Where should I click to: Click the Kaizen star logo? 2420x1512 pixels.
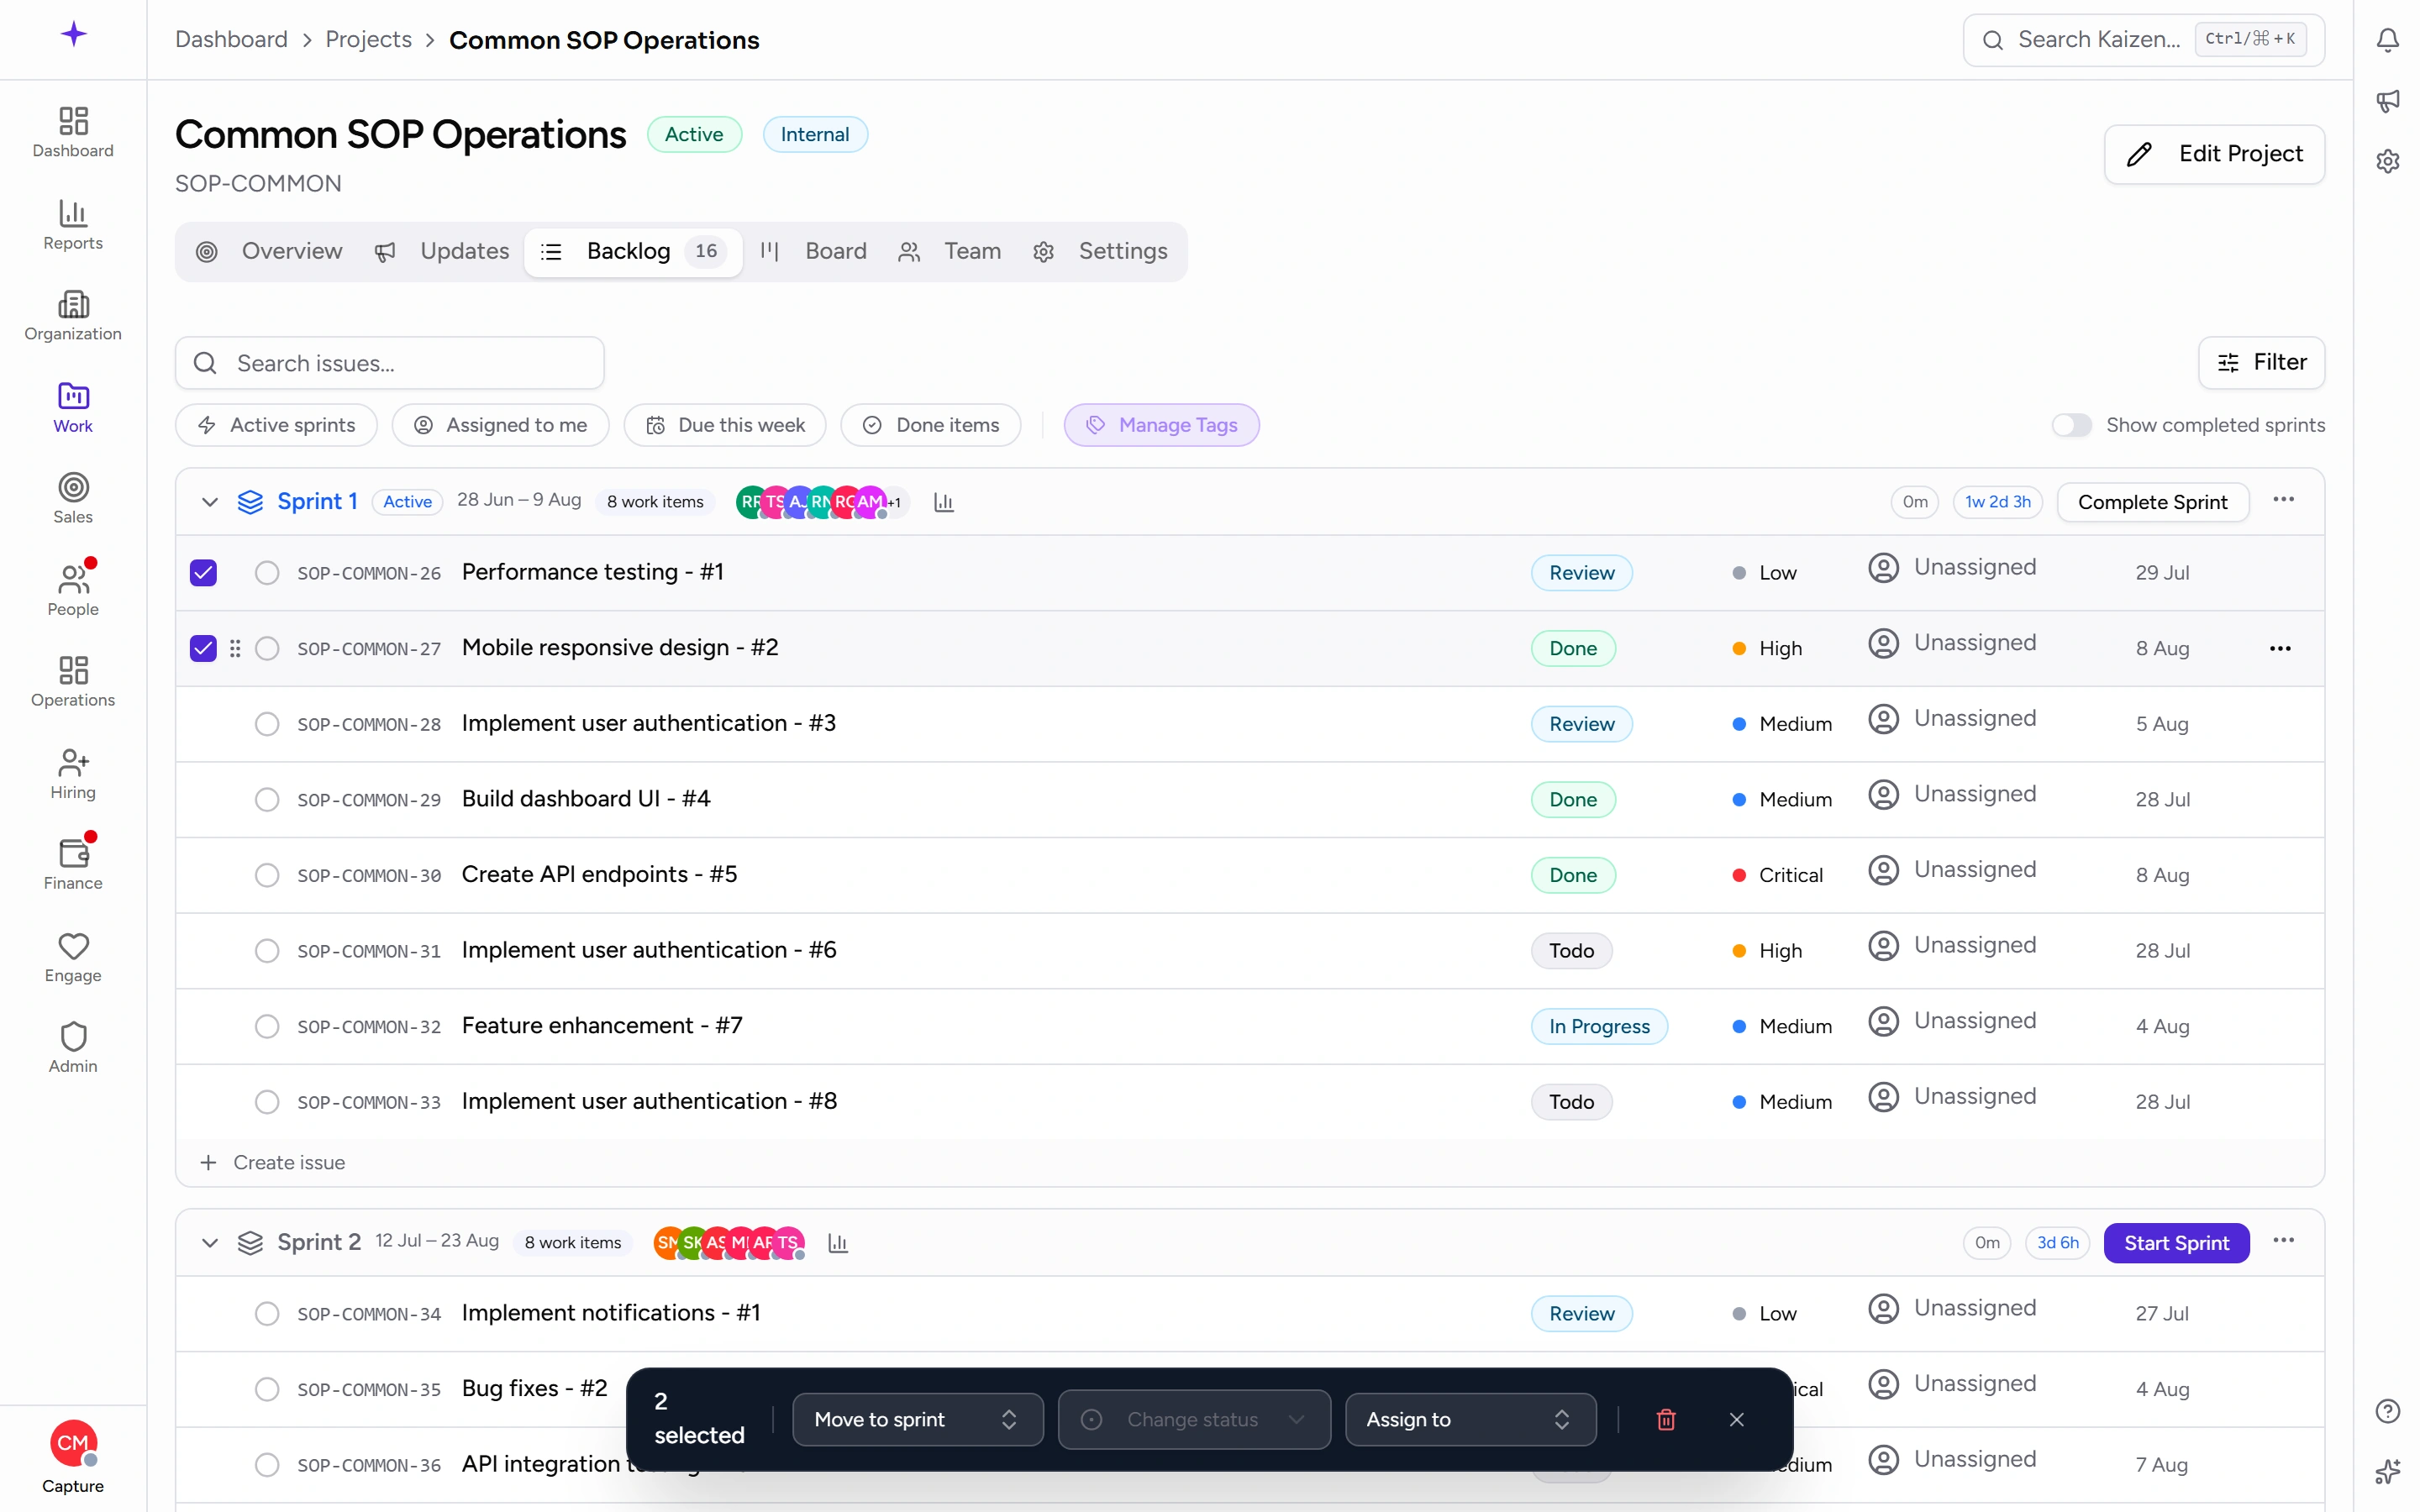point(73,35)
